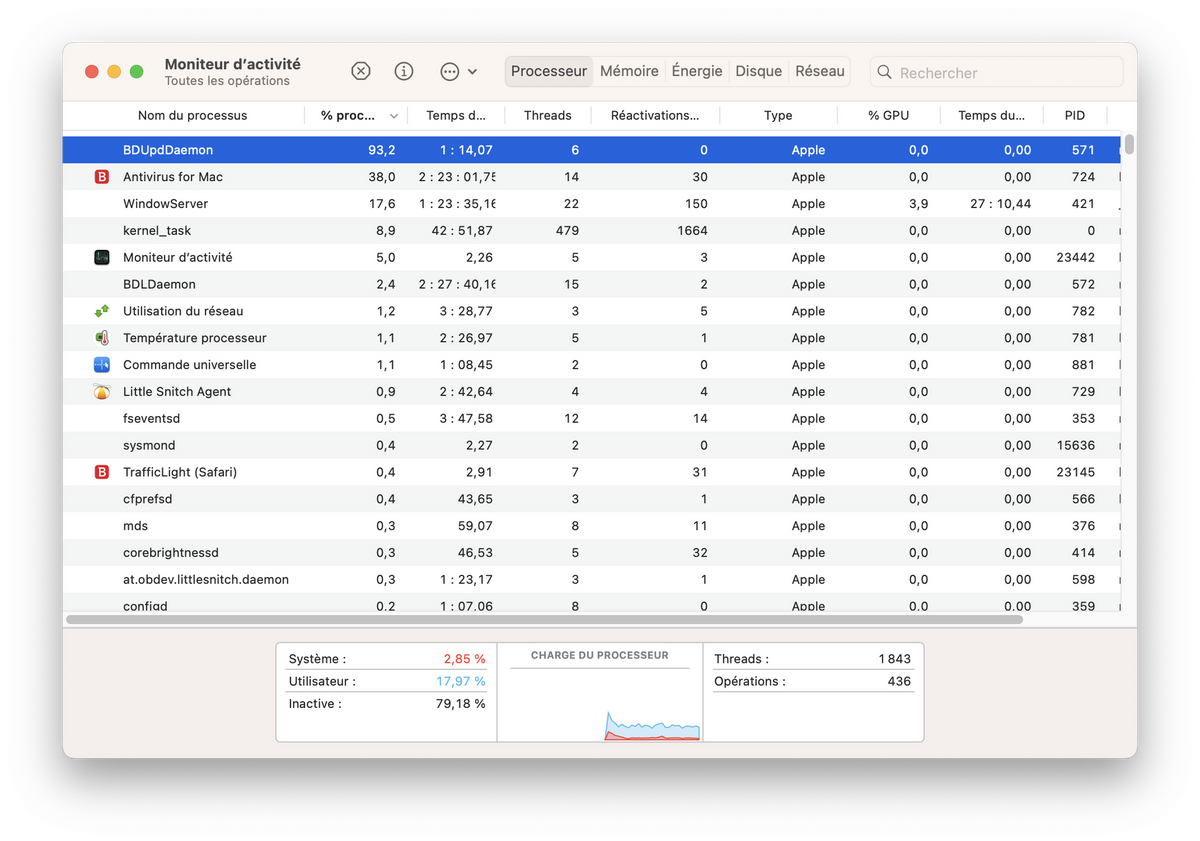Click réactivations value 1664
The height and width of the screenshot is (841, 1200).
click(691, 231)
